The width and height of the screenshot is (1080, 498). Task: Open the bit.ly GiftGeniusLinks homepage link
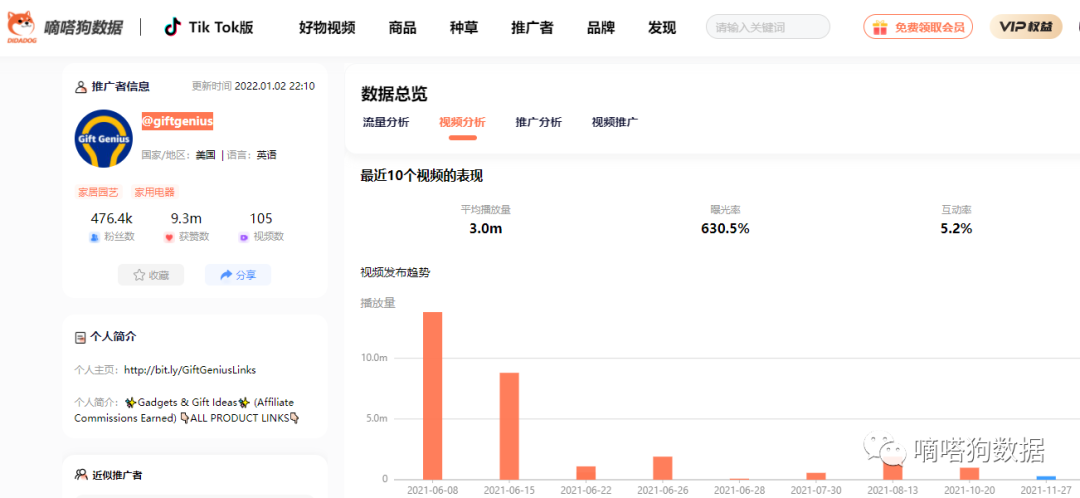click(189, 370)
